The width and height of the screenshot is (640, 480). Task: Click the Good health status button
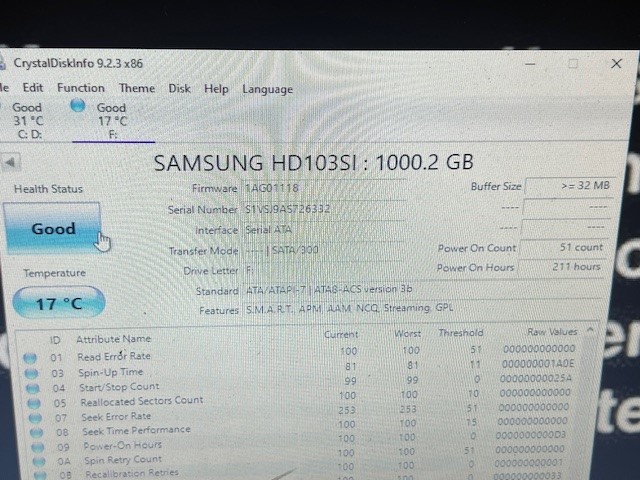coord(52,228)
